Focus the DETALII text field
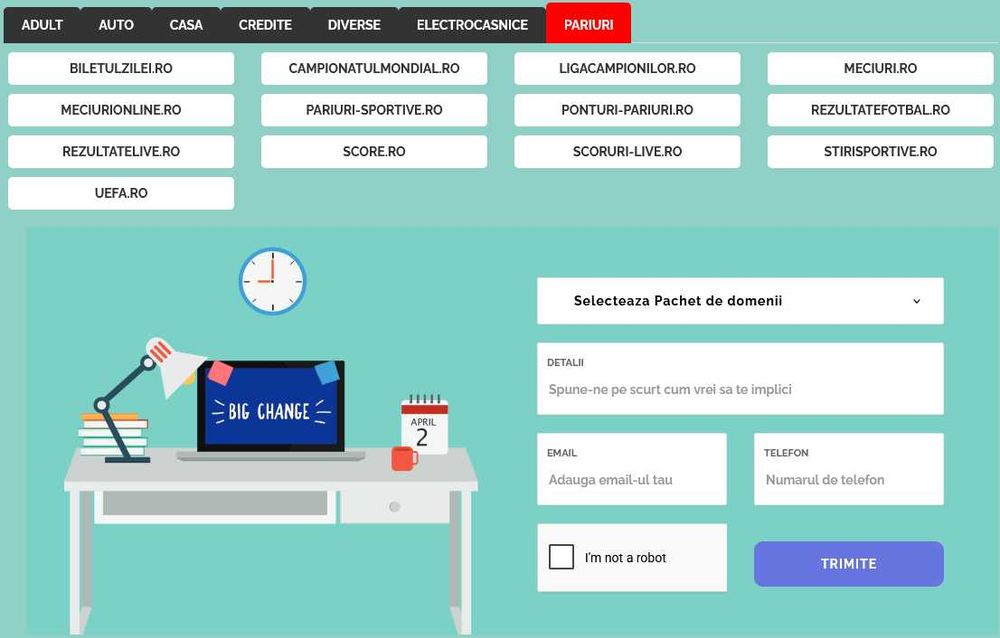 pos(740,378)
